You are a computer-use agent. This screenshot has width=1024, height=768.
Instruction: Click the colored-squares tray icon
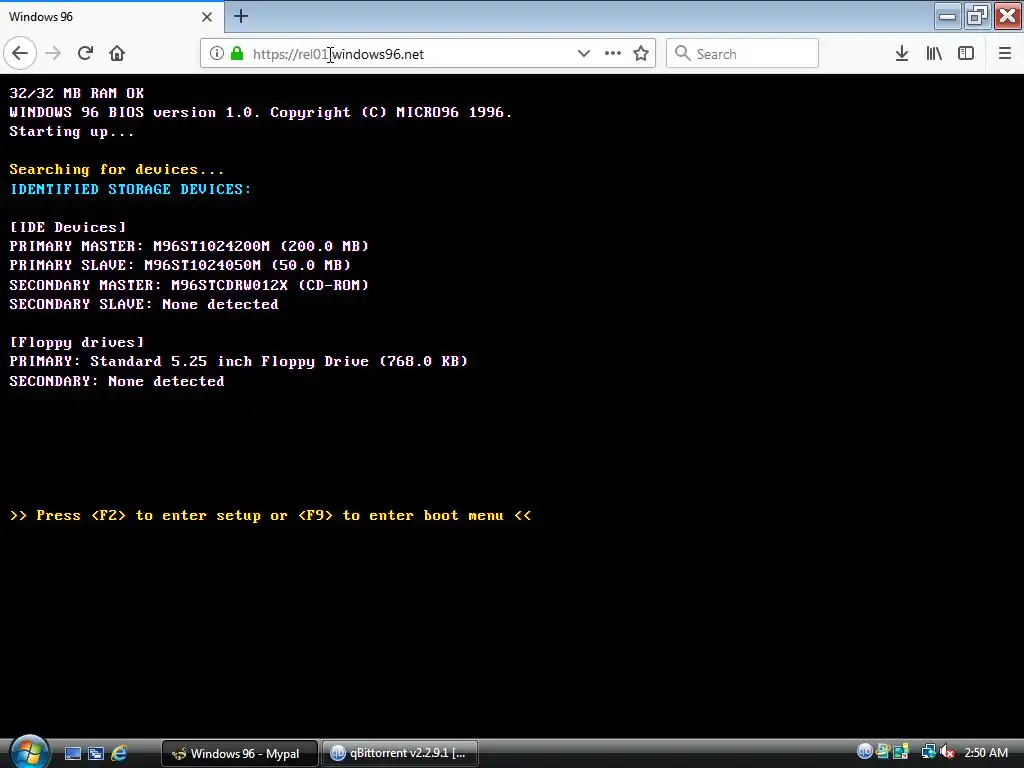pos(901,752)
